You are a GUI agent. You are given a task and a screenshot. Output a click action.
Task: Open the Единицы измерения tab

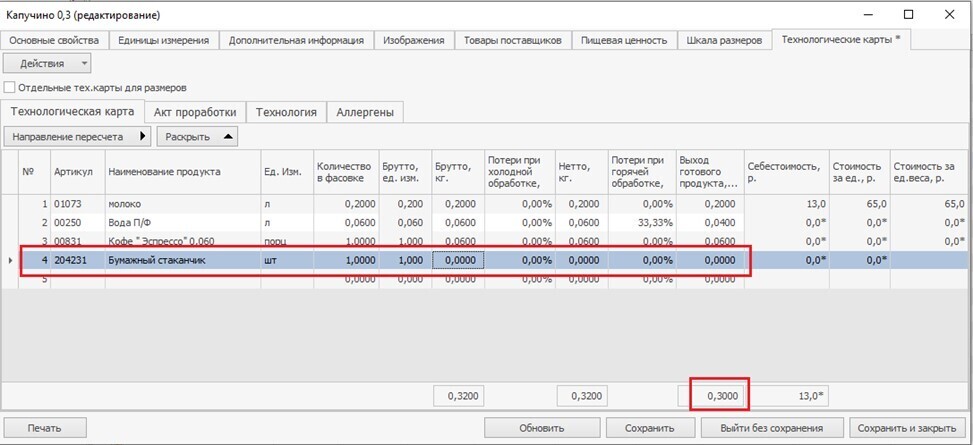pos(163,40)
